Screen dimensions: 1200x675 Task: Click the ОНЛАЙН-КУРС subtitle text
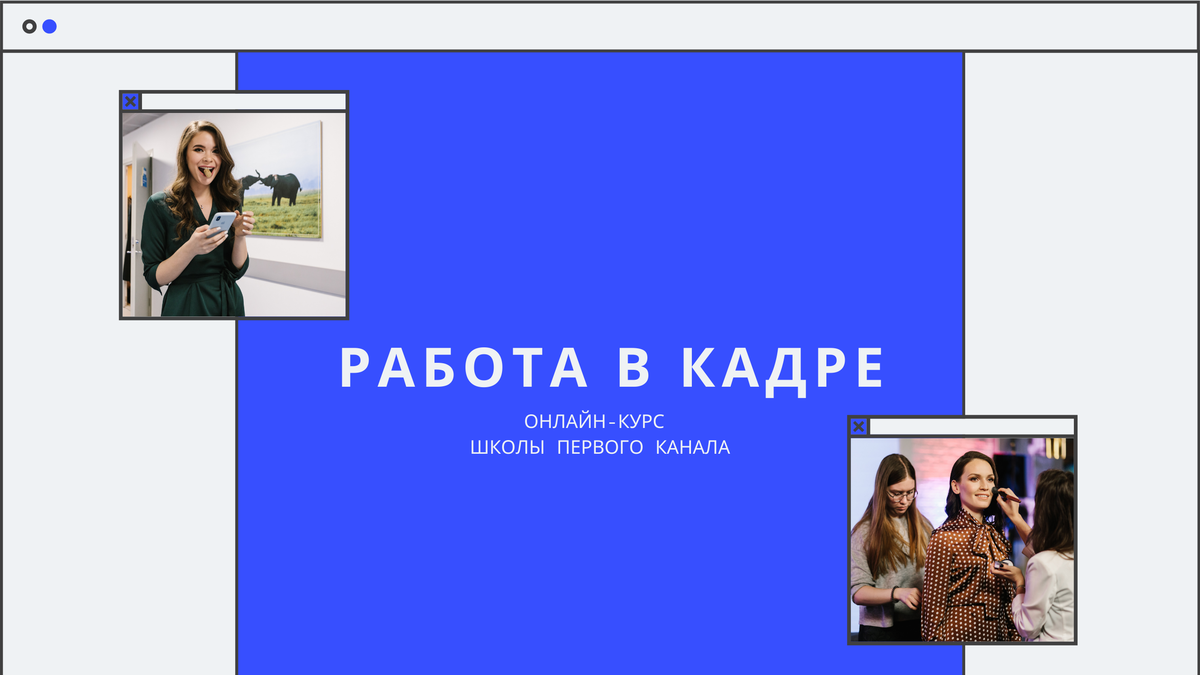(594, 421)
